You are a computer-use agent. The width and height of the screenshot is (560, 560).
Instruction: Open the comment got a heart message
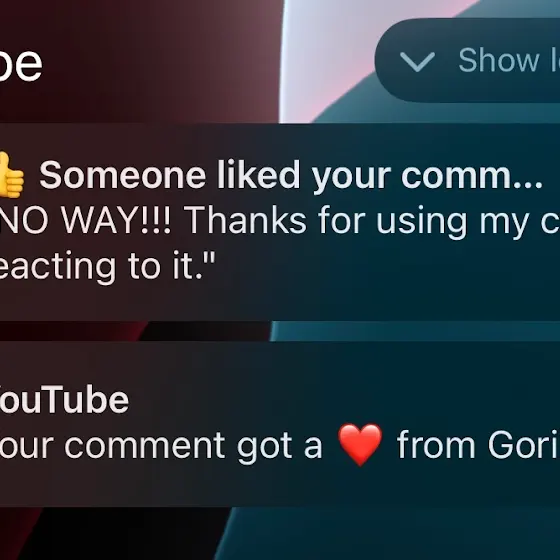click(280, 445)
